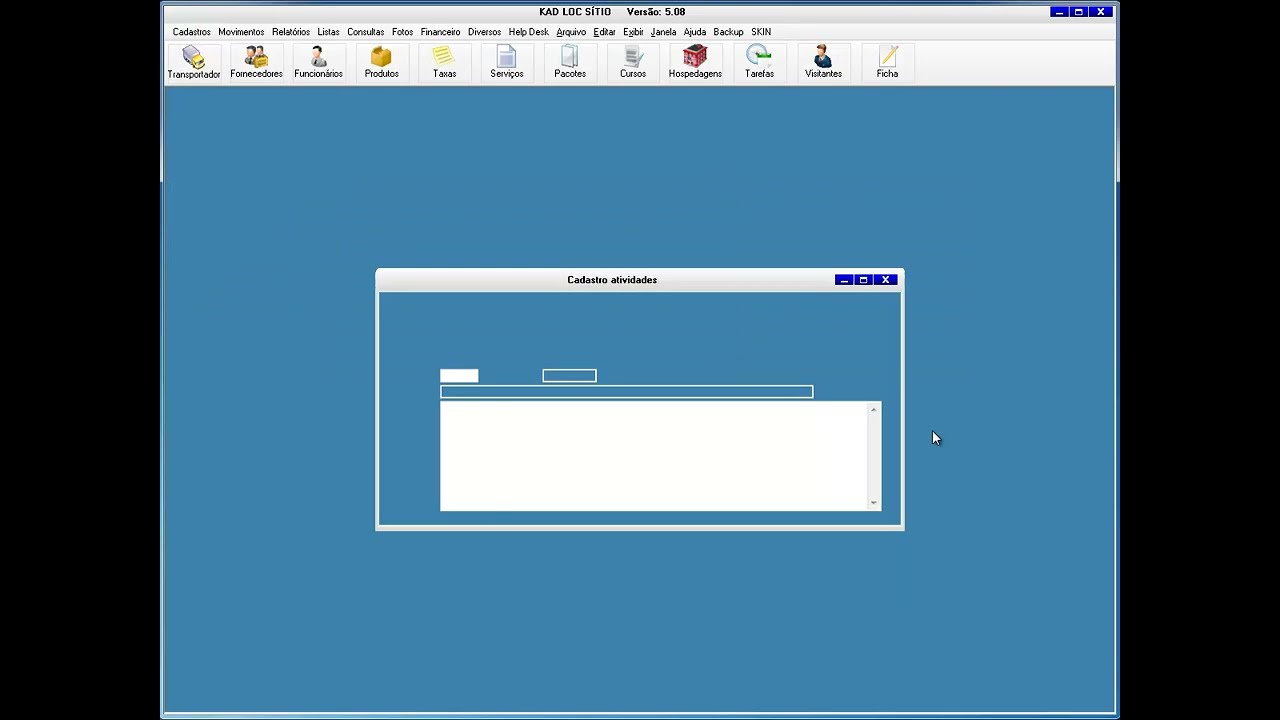Open the Financeiro menu

point(440,32)
